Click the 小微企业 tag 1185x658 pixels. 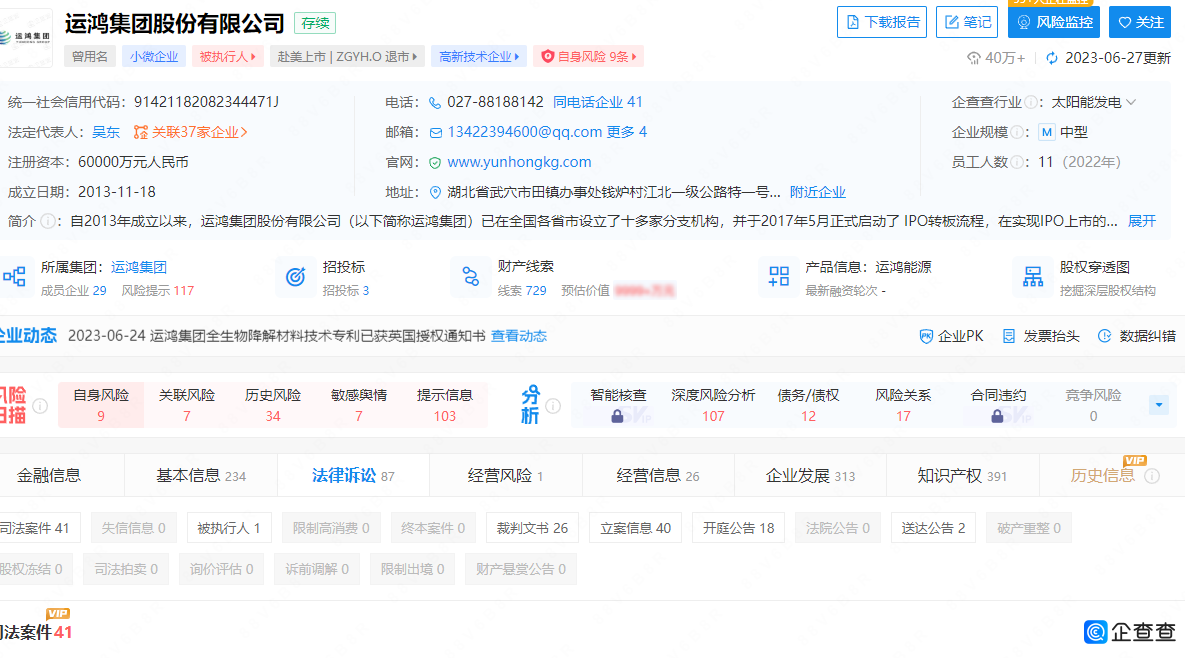pos(153,57)
